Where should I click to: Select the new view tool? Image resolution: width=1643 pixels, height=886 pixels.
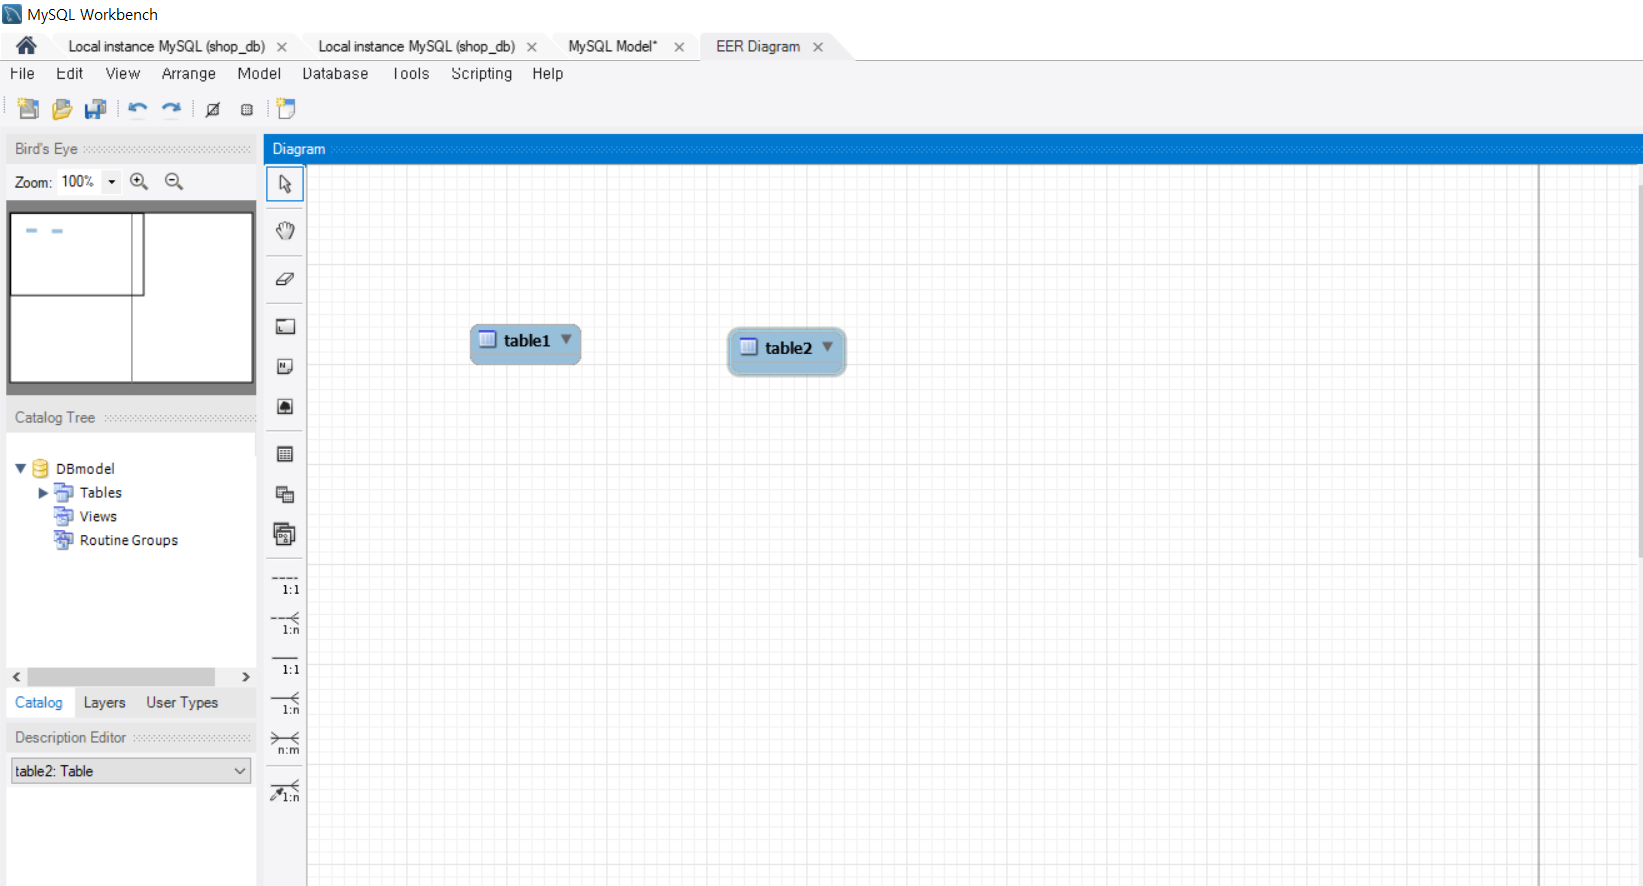point(285,494)
